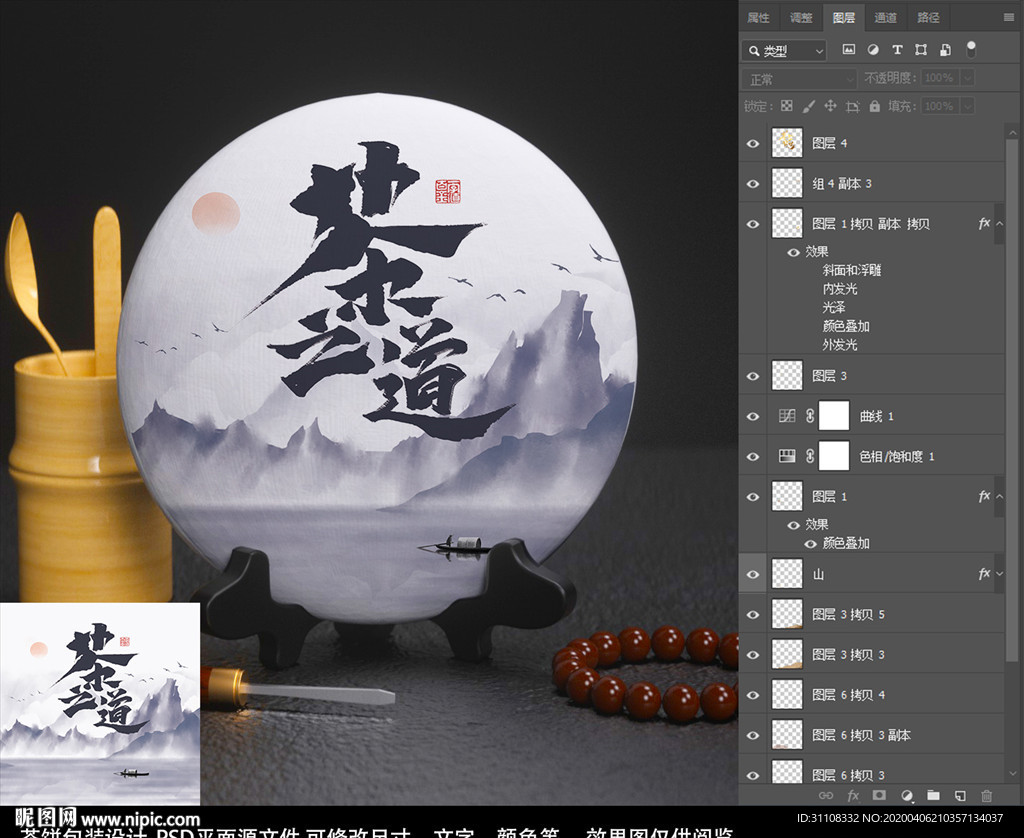The height and width of the screenshot is (838, 1024).
Task: Select the 图层 3 拷贝 3 layer
Action: click(872, 654)
